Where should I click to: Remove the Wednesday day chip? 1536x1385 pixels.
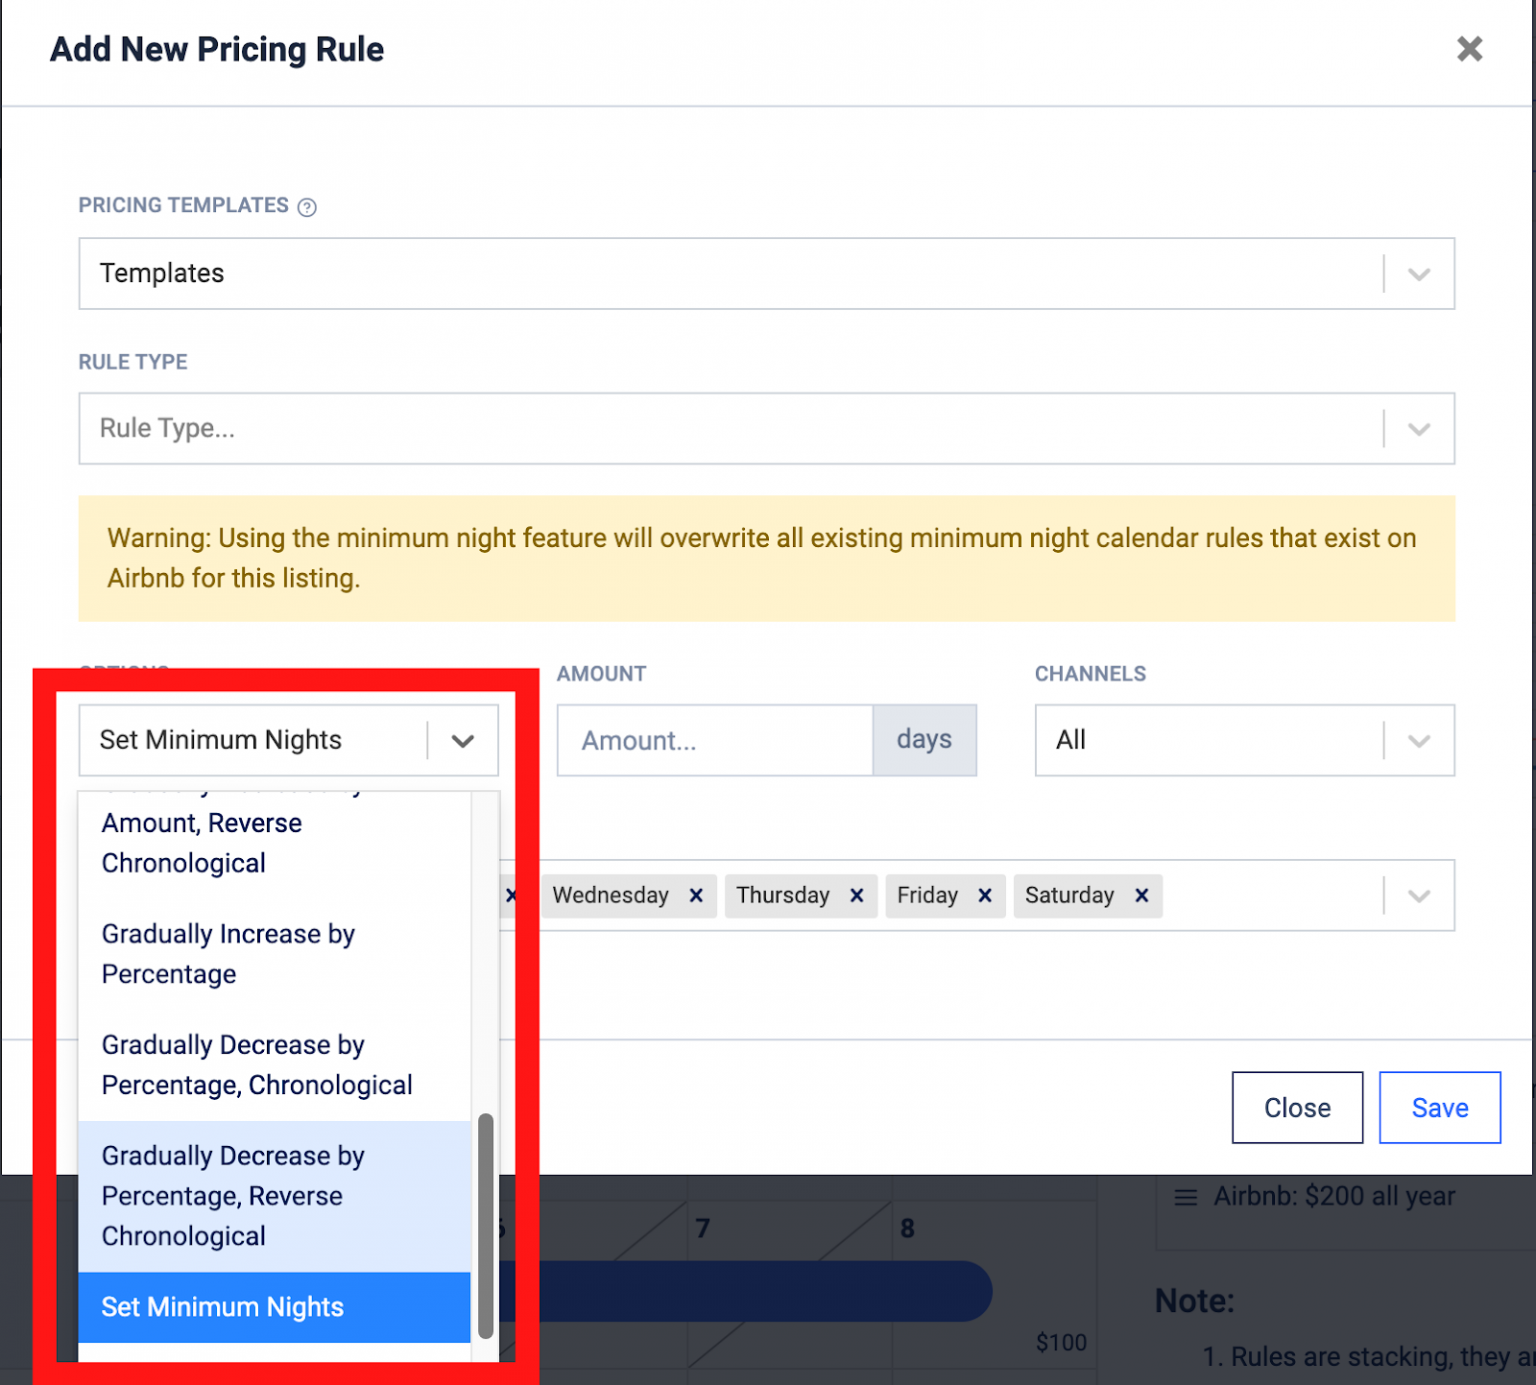697,895
